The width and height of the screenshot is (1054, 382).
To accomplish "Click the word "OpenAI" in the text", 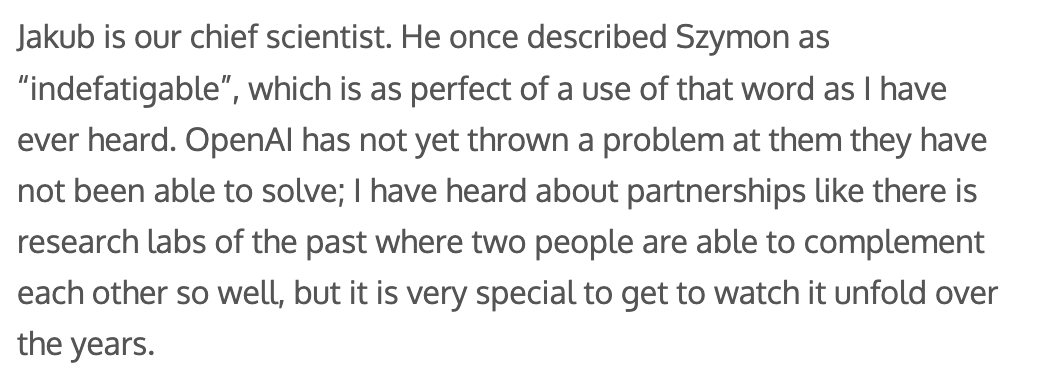I will click(x=239, y=141).
